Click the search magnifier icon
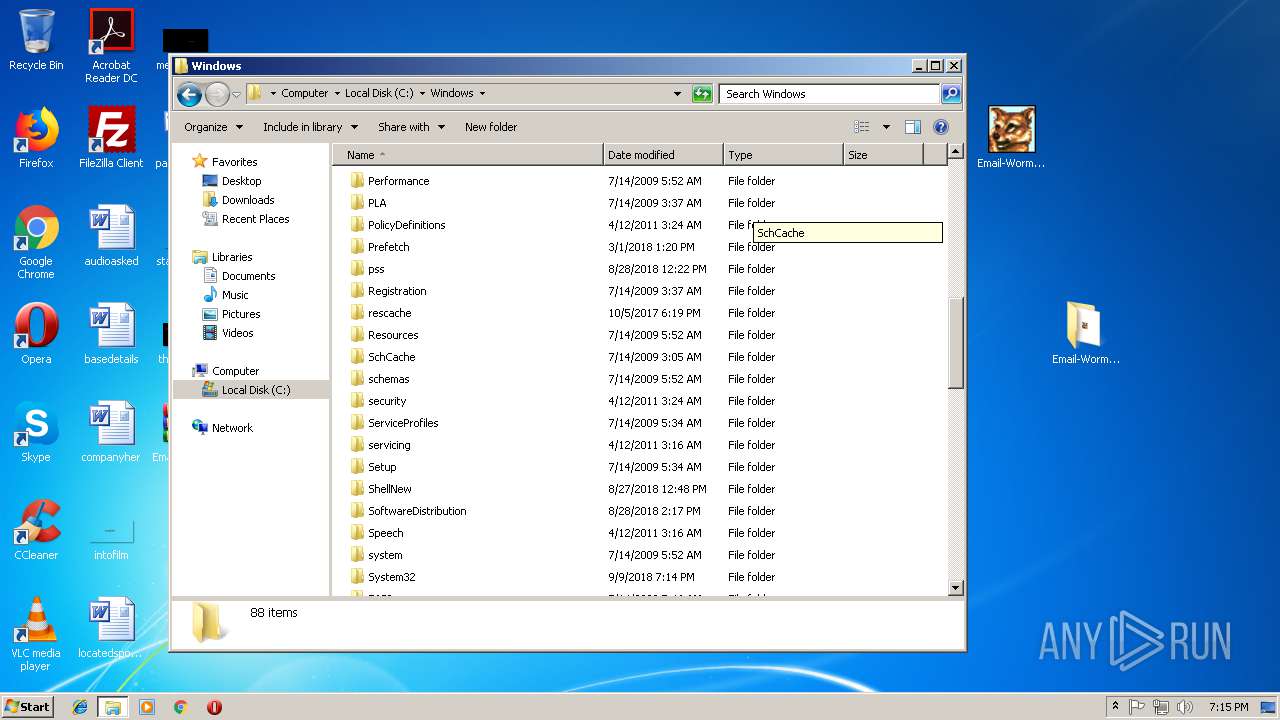This screenshot has width=1280, height=720. pos(951,94)
